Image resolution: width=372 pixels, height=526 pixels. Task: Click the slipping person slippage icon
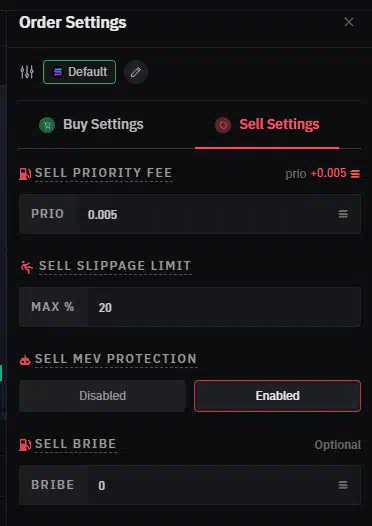click(x=26, y=267)
